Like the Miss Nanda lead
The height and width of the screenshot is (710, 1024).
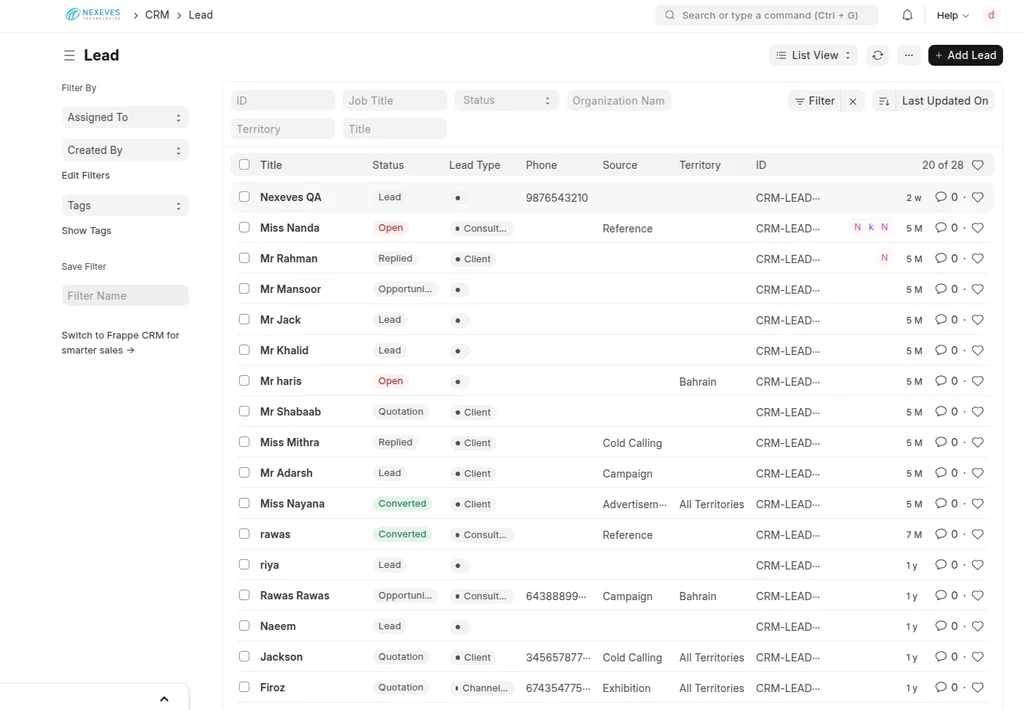[978, 228]
